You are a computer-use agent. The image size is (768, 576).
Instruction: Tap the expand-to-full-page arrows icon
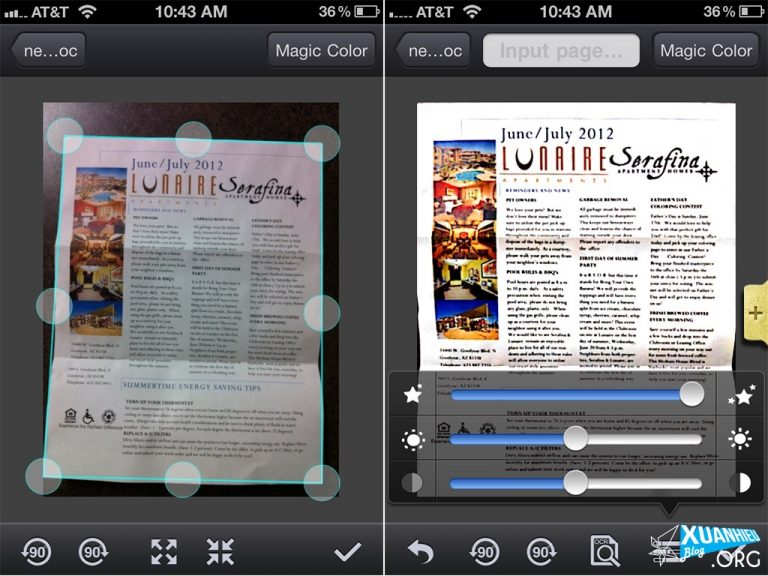[x=164, y=552]
